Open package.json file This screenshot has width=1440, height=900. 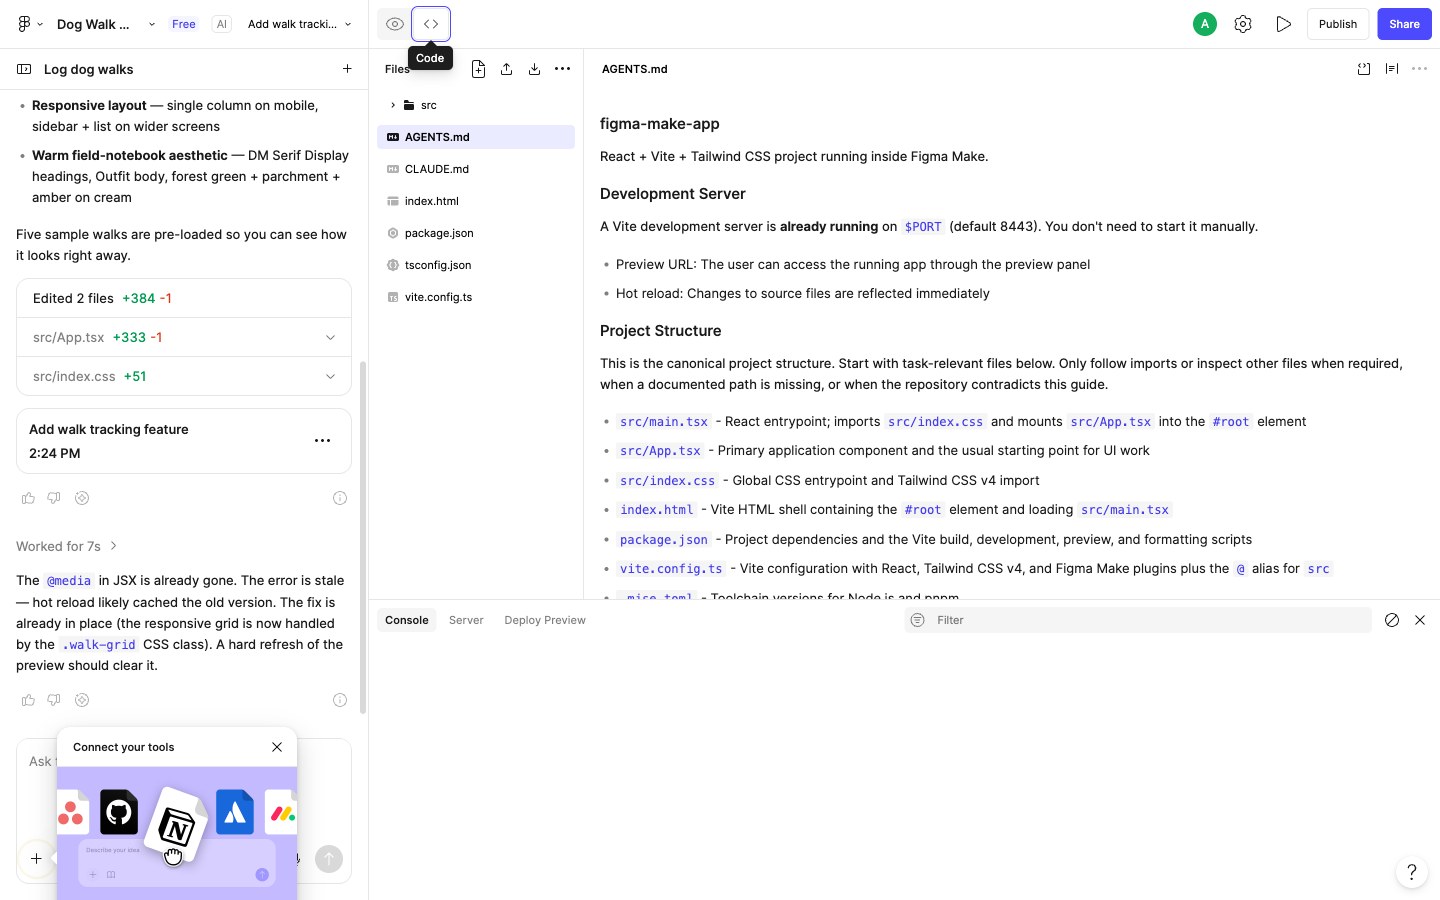tap(476, 233)
